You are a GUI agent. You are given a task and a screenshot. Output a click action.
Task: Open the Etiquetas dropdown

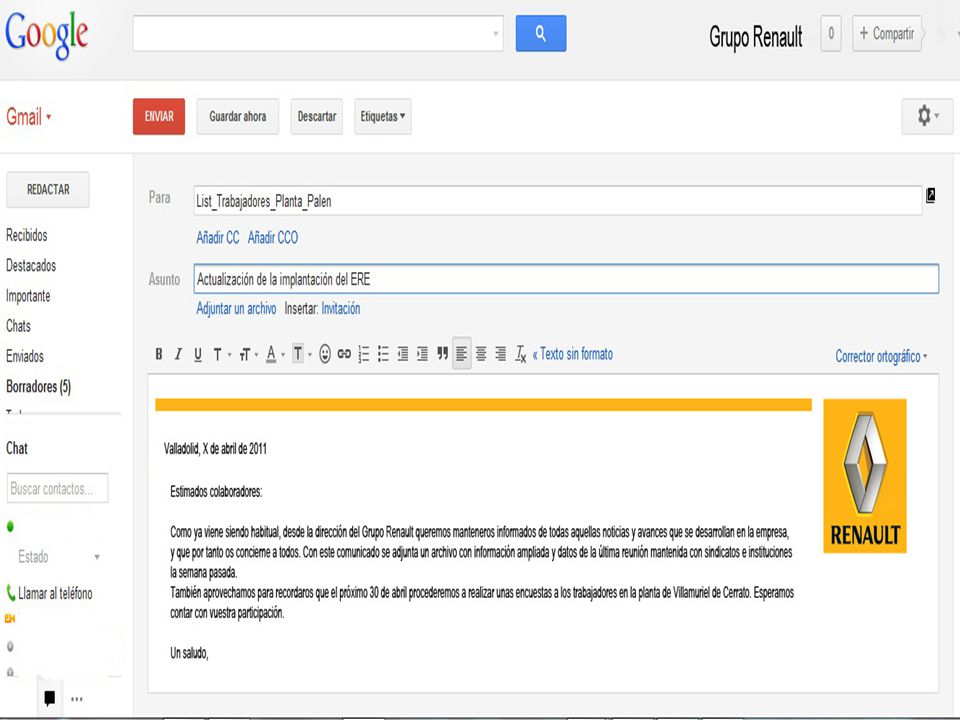[383, 116]
